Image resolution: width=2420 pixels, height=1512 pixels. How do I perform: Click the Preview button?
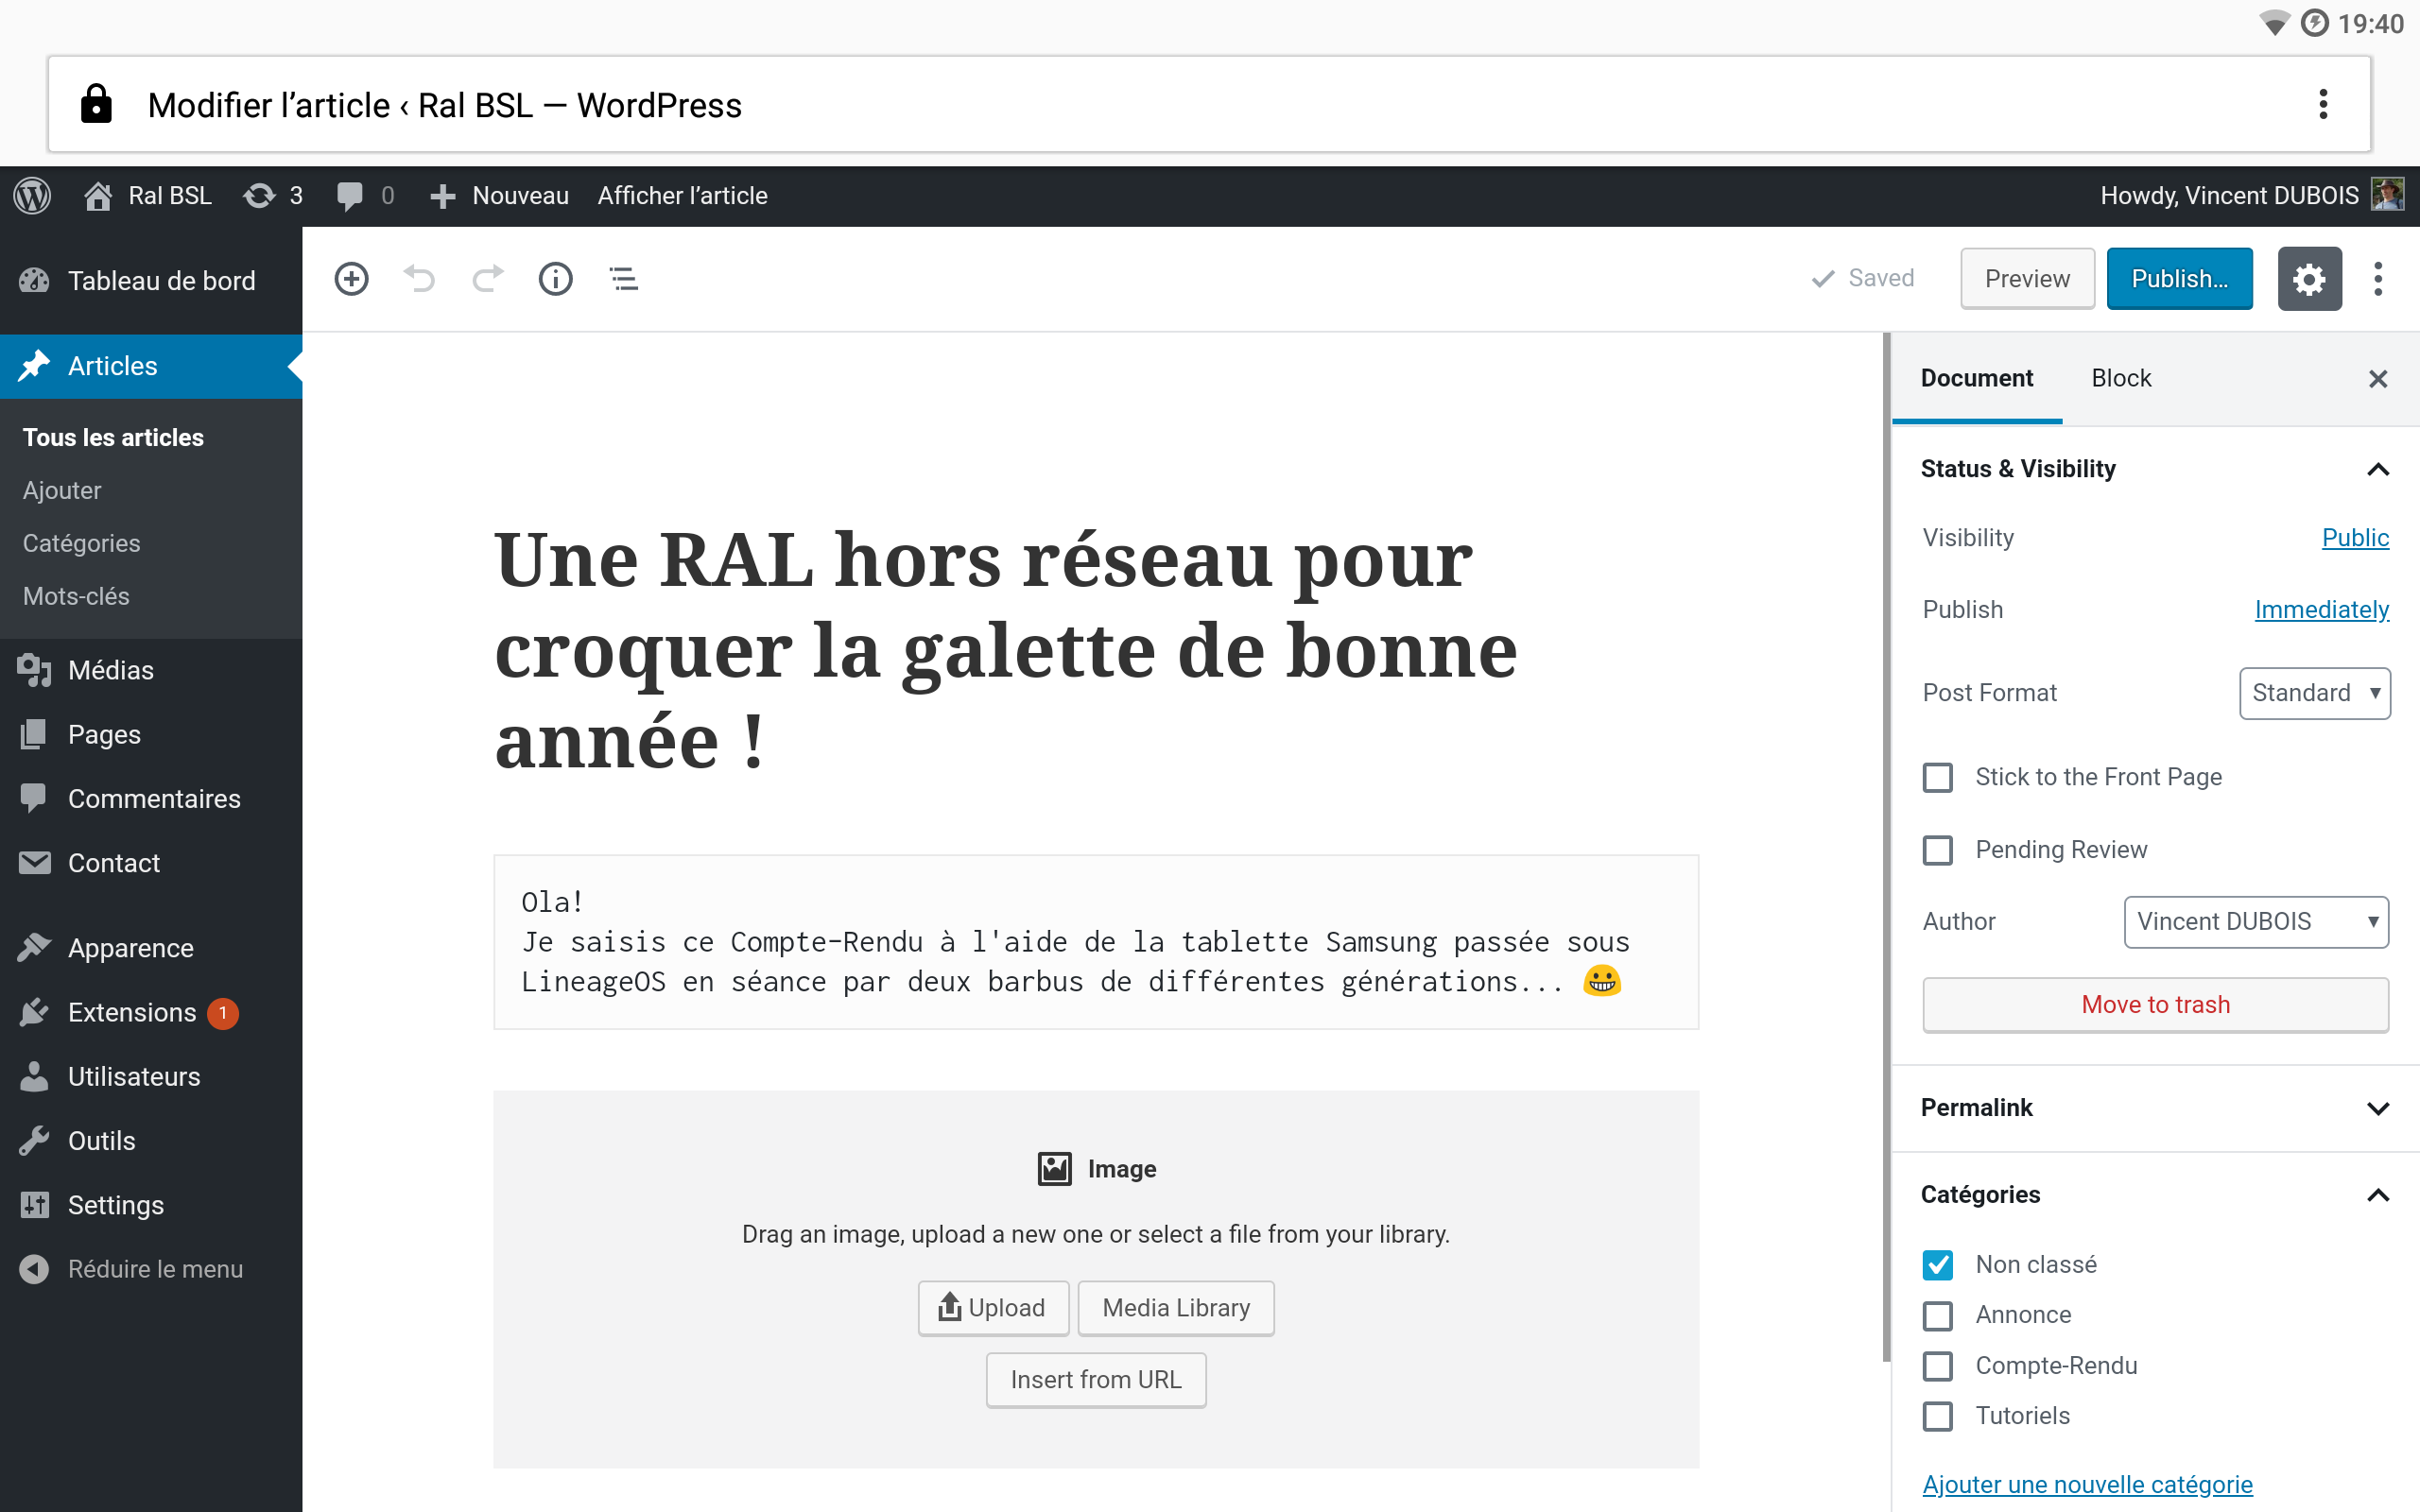[2027, 279]
